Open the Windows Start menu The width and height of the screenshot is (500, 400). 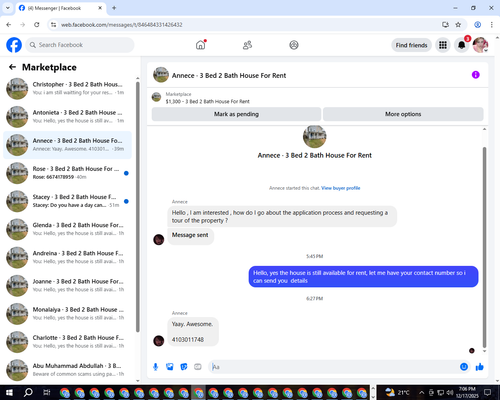9,393
